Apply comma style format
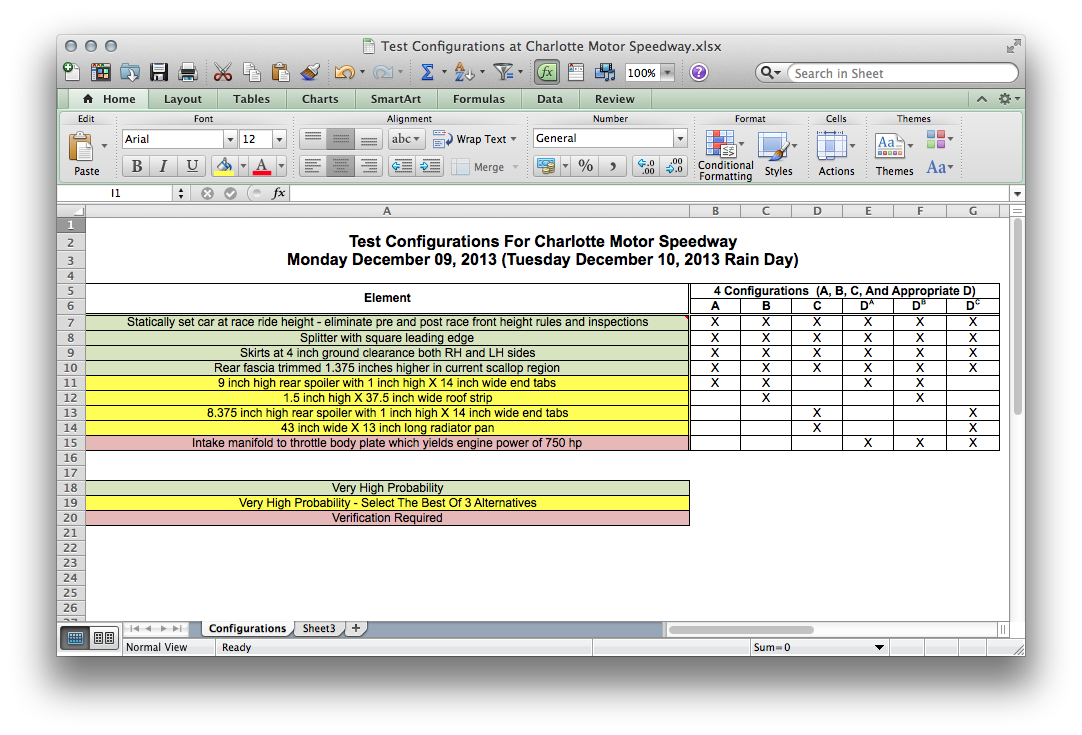 [x=613, y=166]
